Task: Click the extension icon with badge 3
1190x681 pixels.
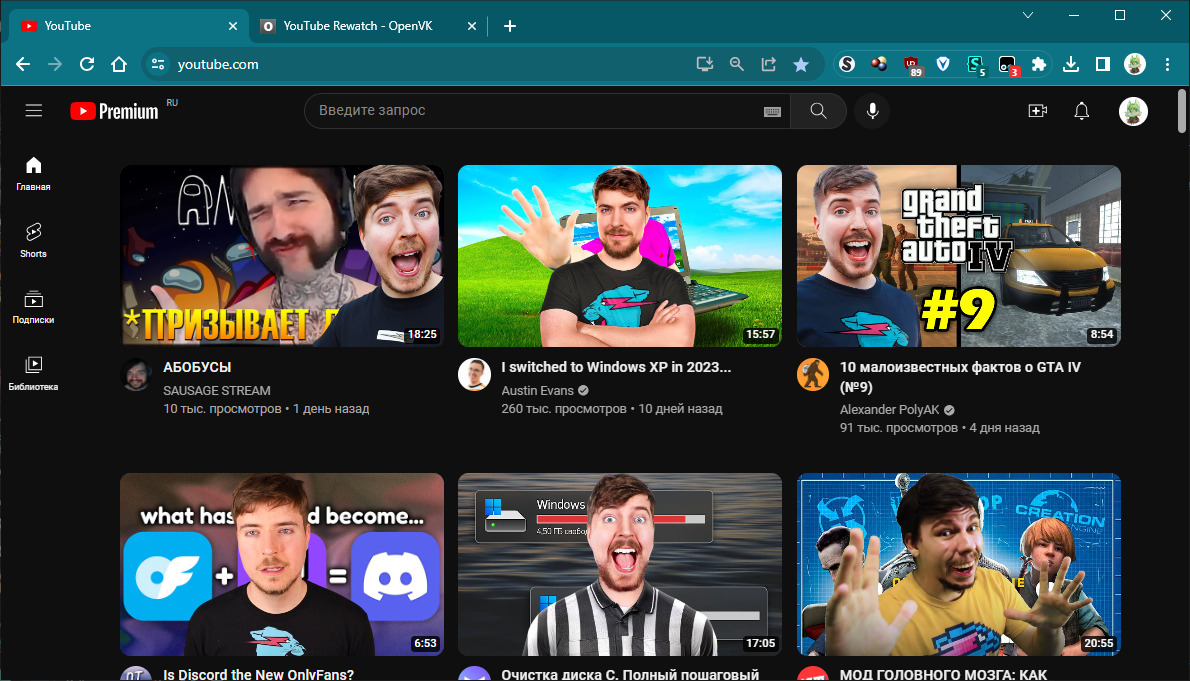Action: (1008, 65)
